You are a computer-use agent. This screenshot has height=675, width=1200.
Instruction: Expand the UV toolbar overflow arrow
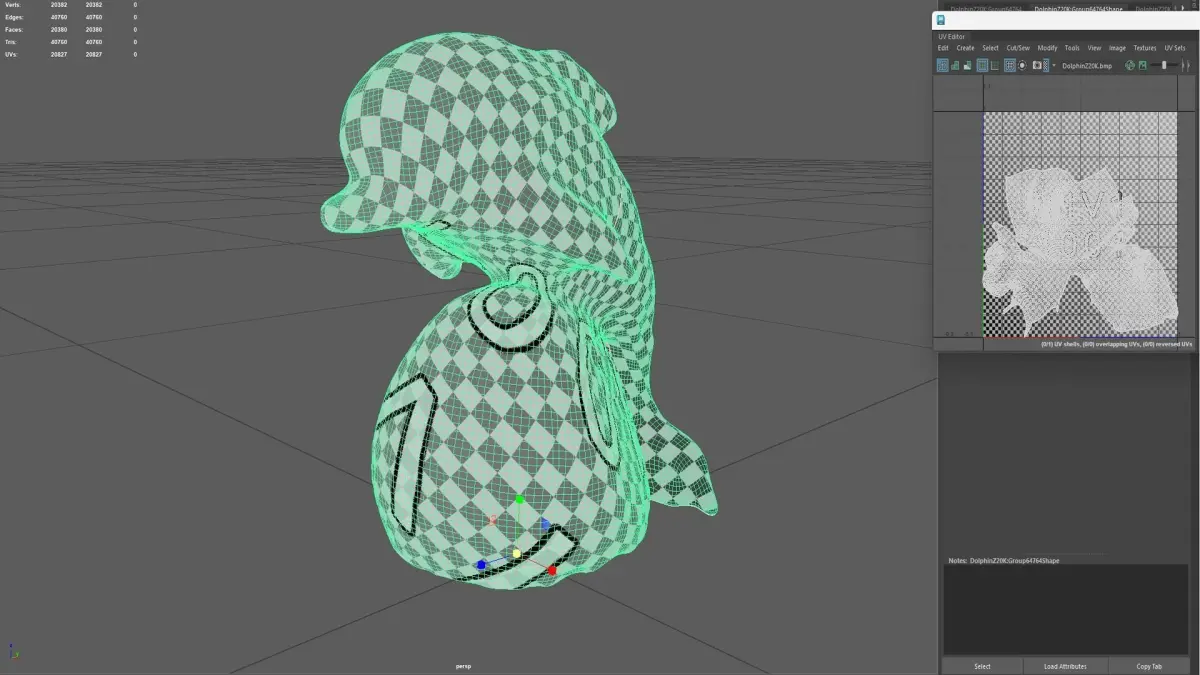coord(1188,65)
